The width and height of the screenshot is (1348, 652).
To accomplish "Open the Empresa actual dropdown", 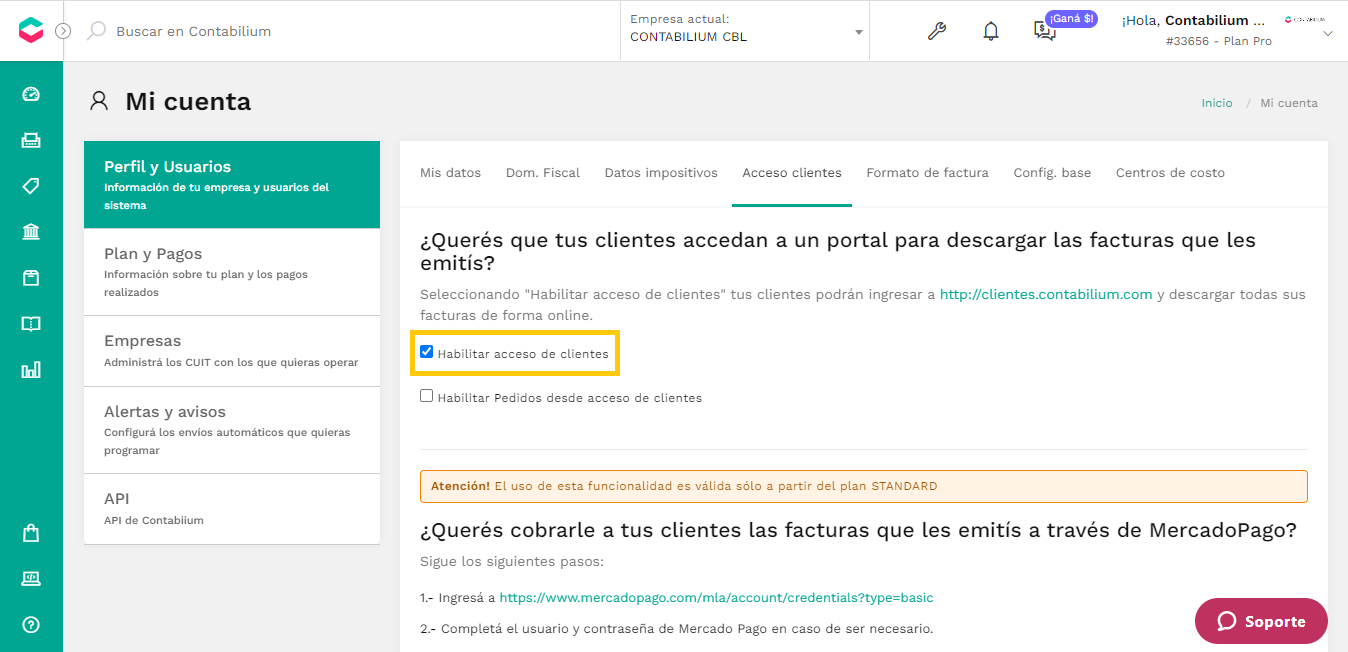I will click(x=745, y=31).
